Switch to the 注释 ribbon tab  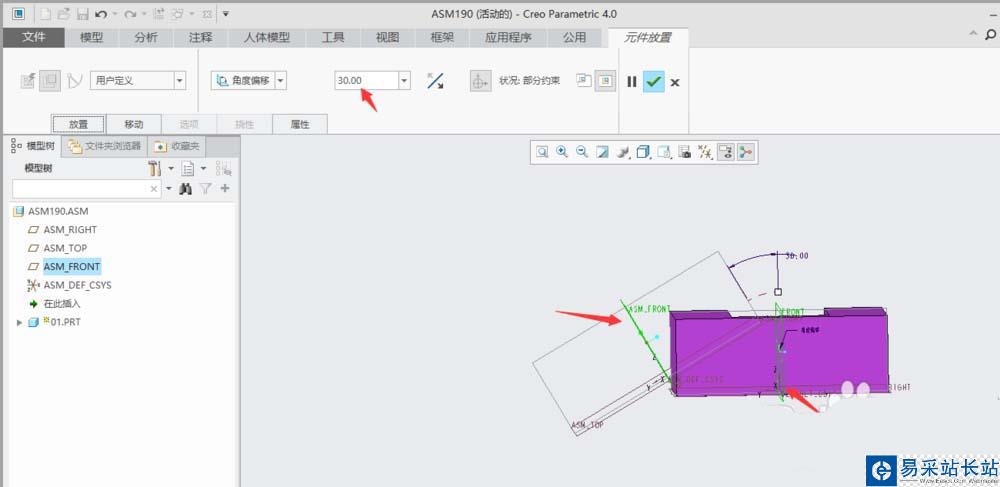click(x=200, y=38)
